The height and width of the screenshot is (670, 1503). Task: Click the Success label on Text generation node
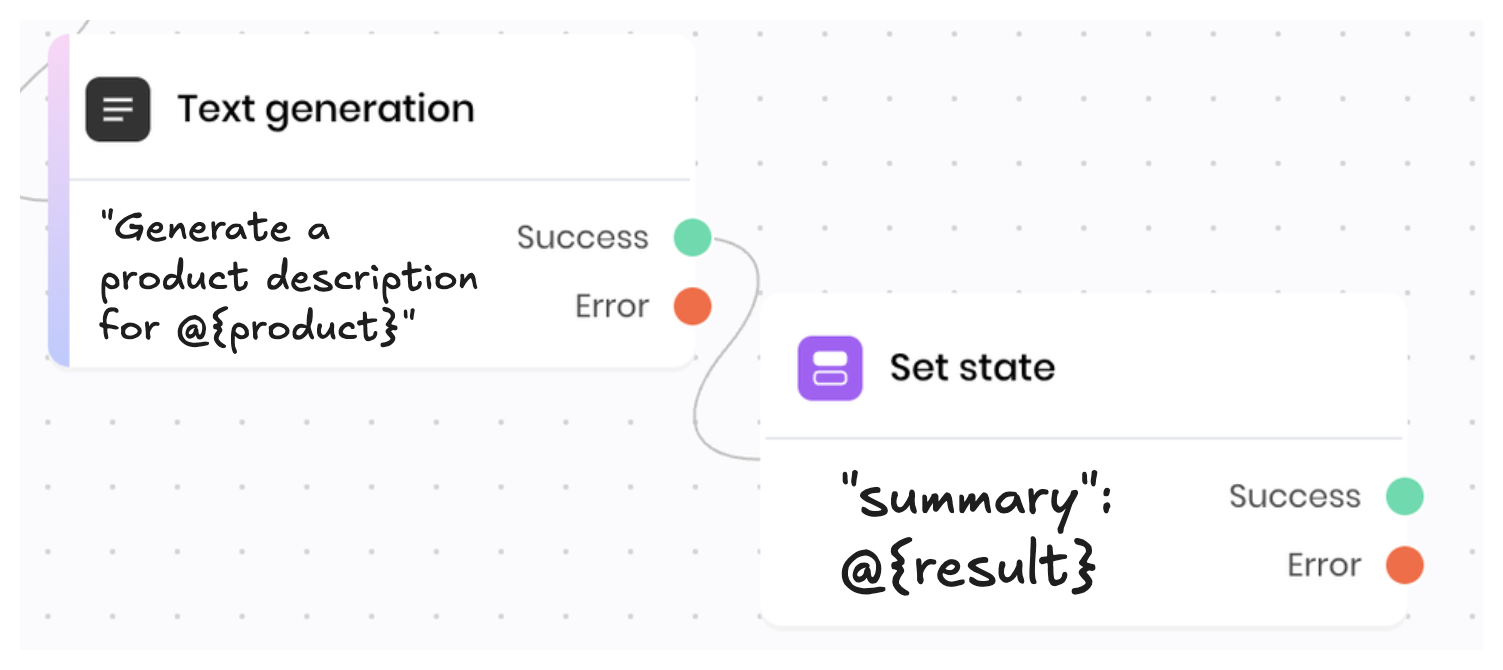coord(583,238)
